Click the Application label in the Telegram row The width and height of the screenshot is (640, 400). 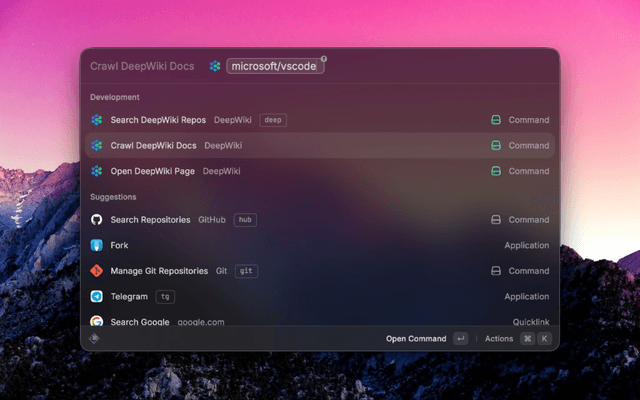(x=527, y=297)
